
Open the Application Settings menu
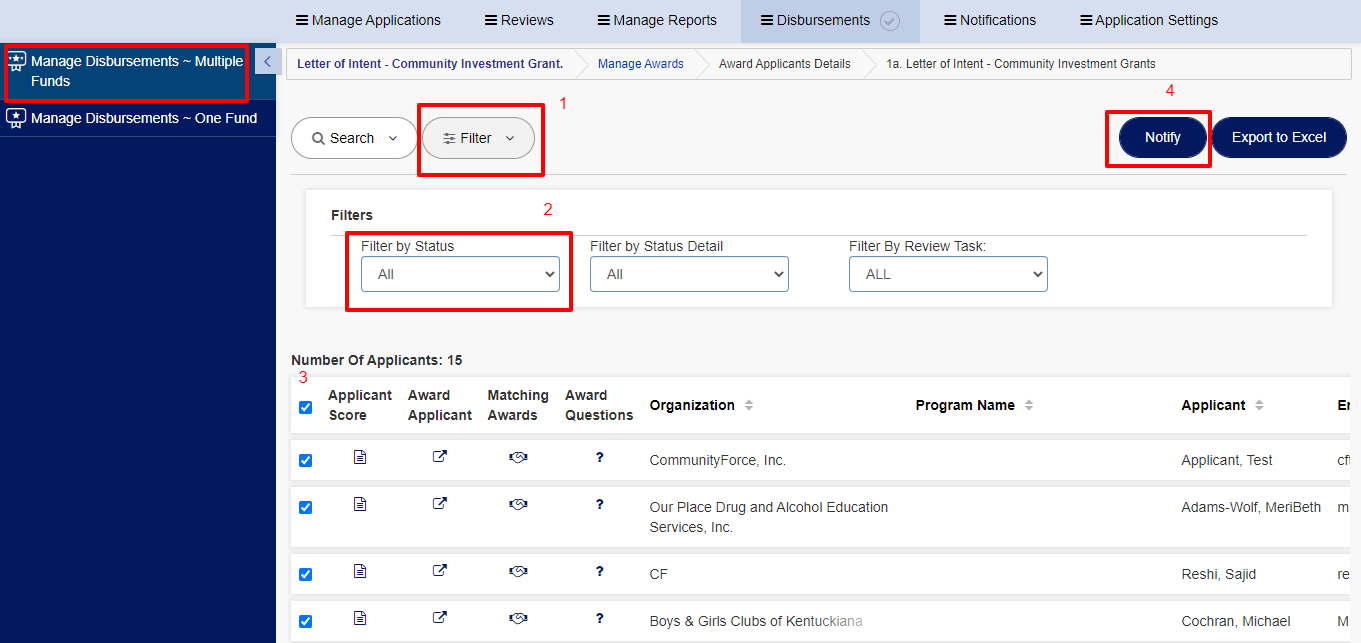click(x=1149, y=20)
